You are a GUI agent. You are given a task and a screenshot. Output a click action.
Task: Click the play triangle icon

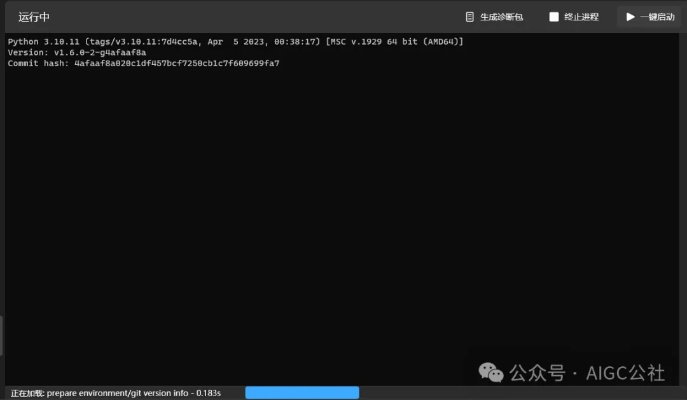(630, 17)
